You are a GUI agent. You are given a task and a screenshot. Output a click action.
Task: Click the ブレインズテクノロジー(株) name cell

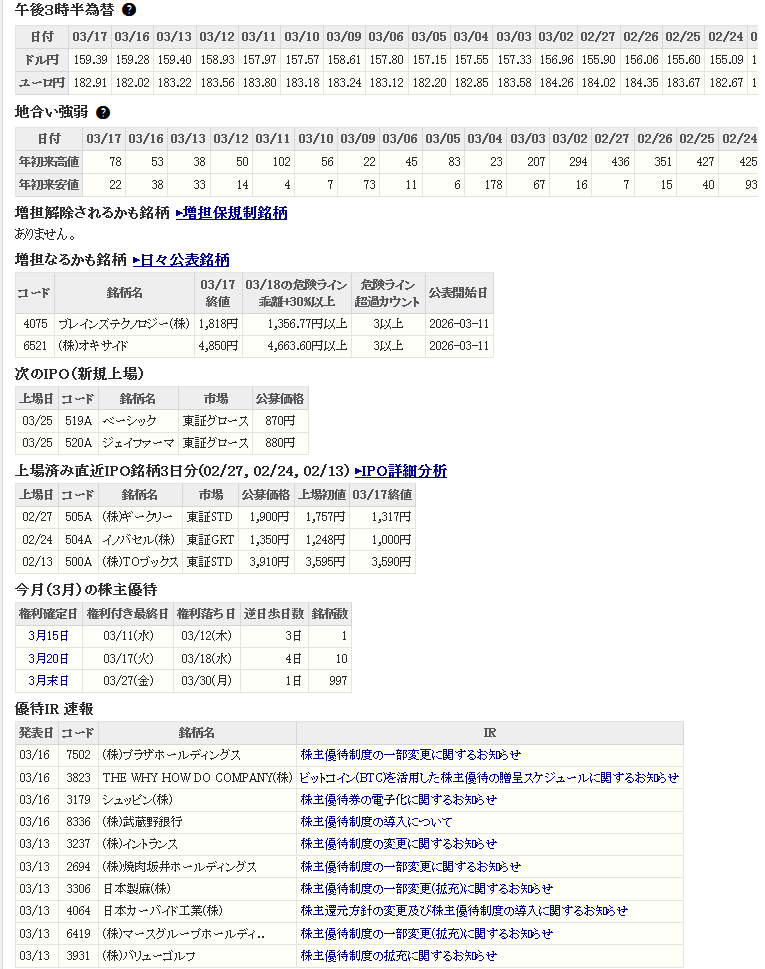click(123, 324)
